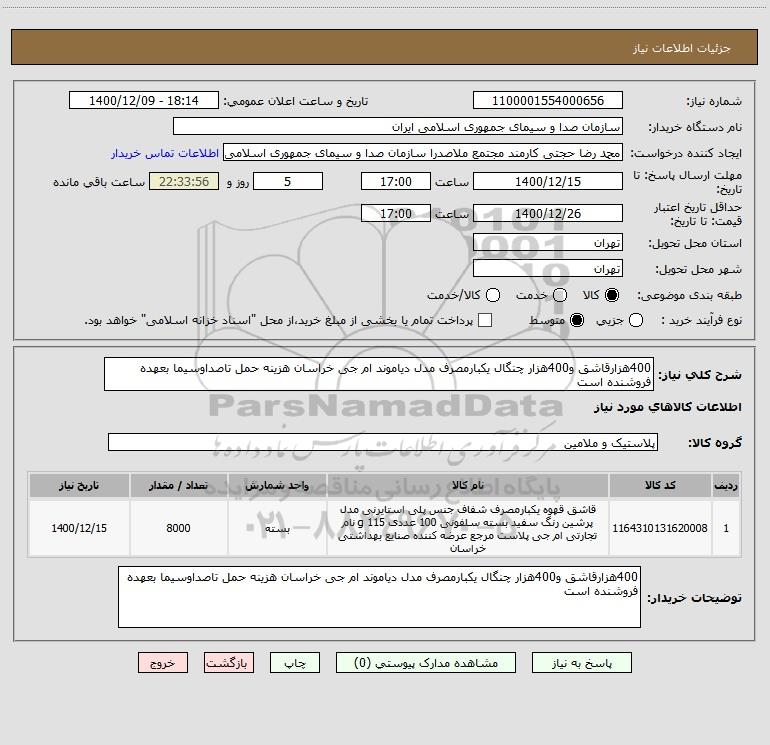The width and height of the screenshot is (770, 745).
Task: Click the توضیحات خریدار text area
Action: pos(379,597)
